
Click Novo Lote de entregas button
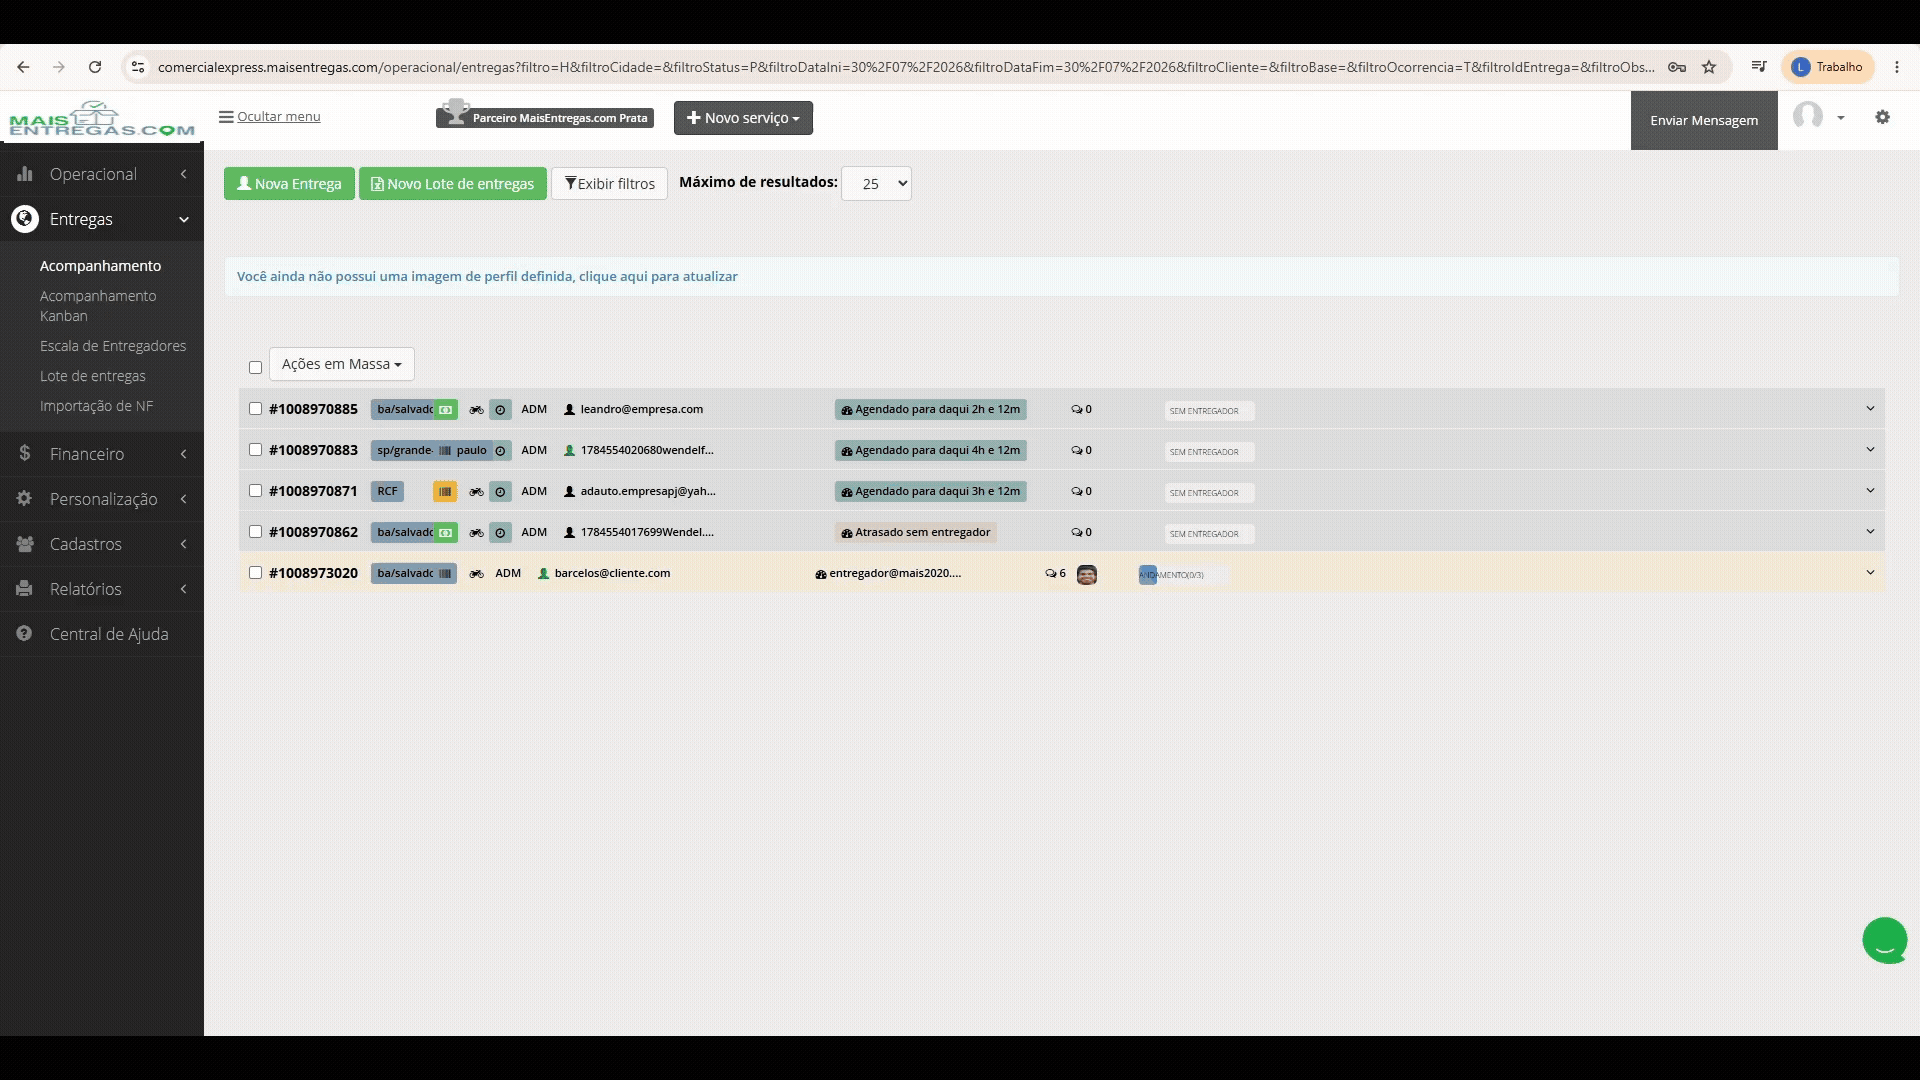pyautogui.click(x=453, y=184)
